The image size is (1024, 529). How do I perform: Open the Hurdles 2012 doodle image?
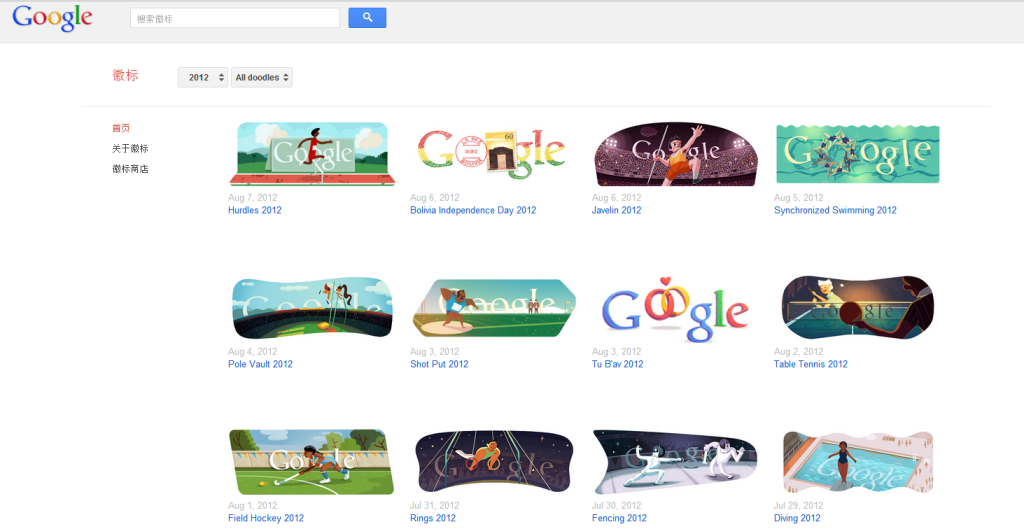coord(312,153)
